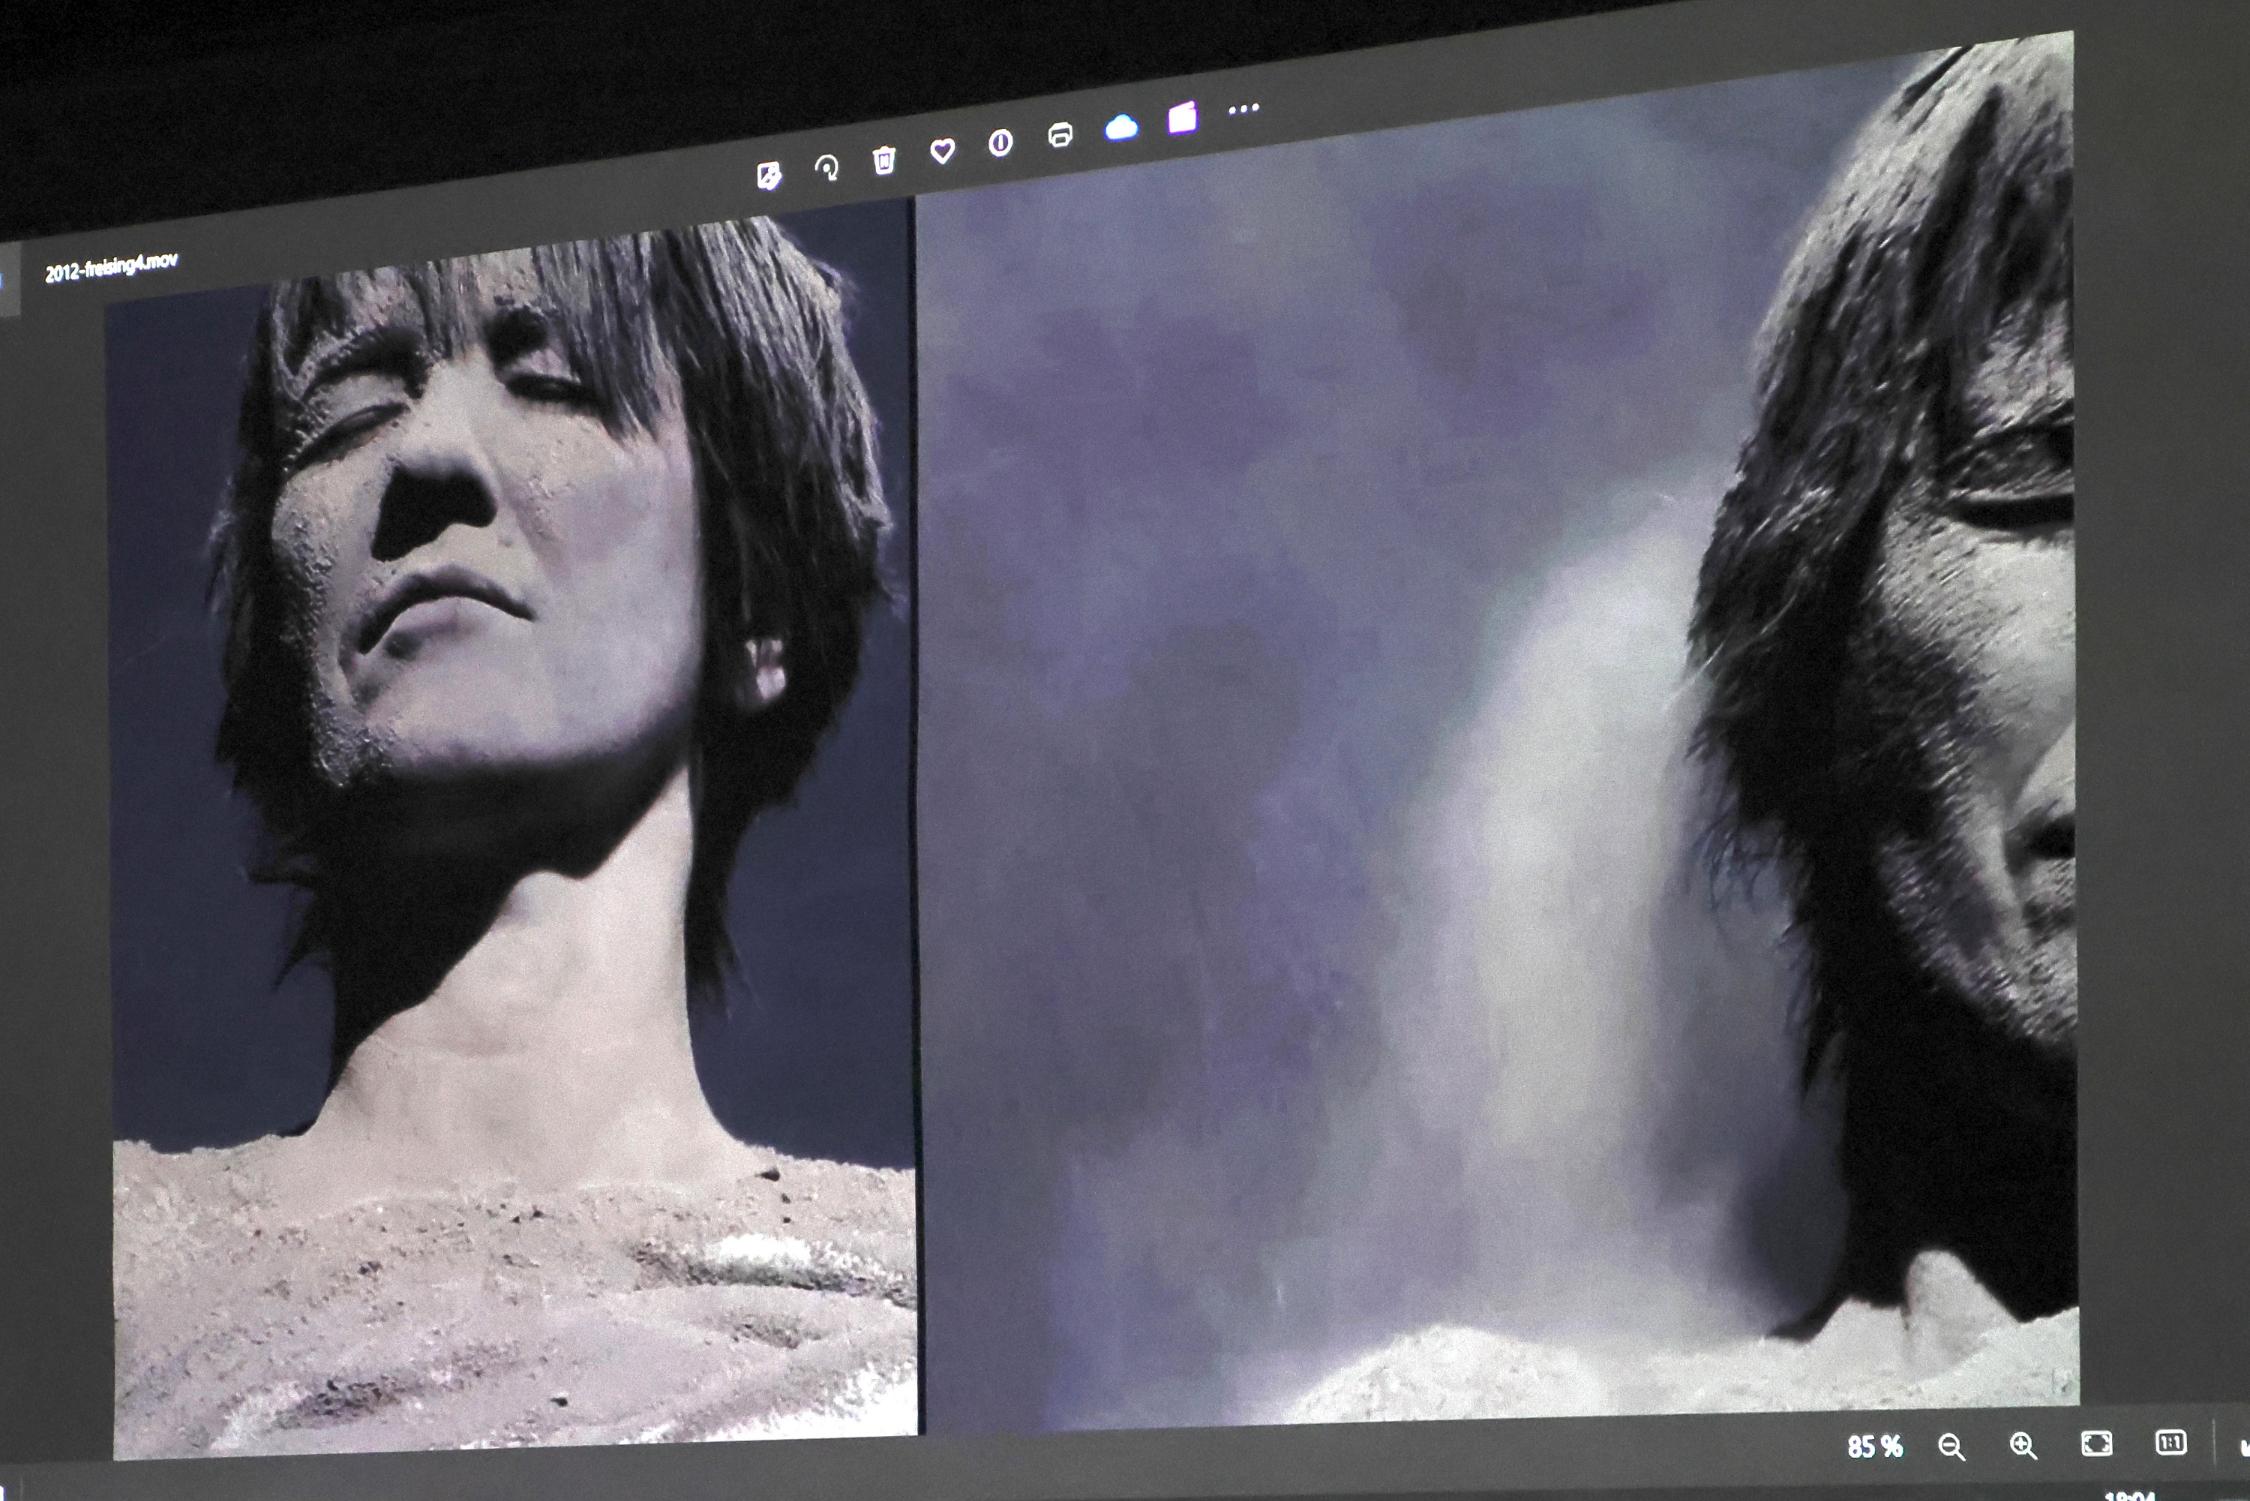Show actual size with the 1:1 button

coord(2170,1442)
